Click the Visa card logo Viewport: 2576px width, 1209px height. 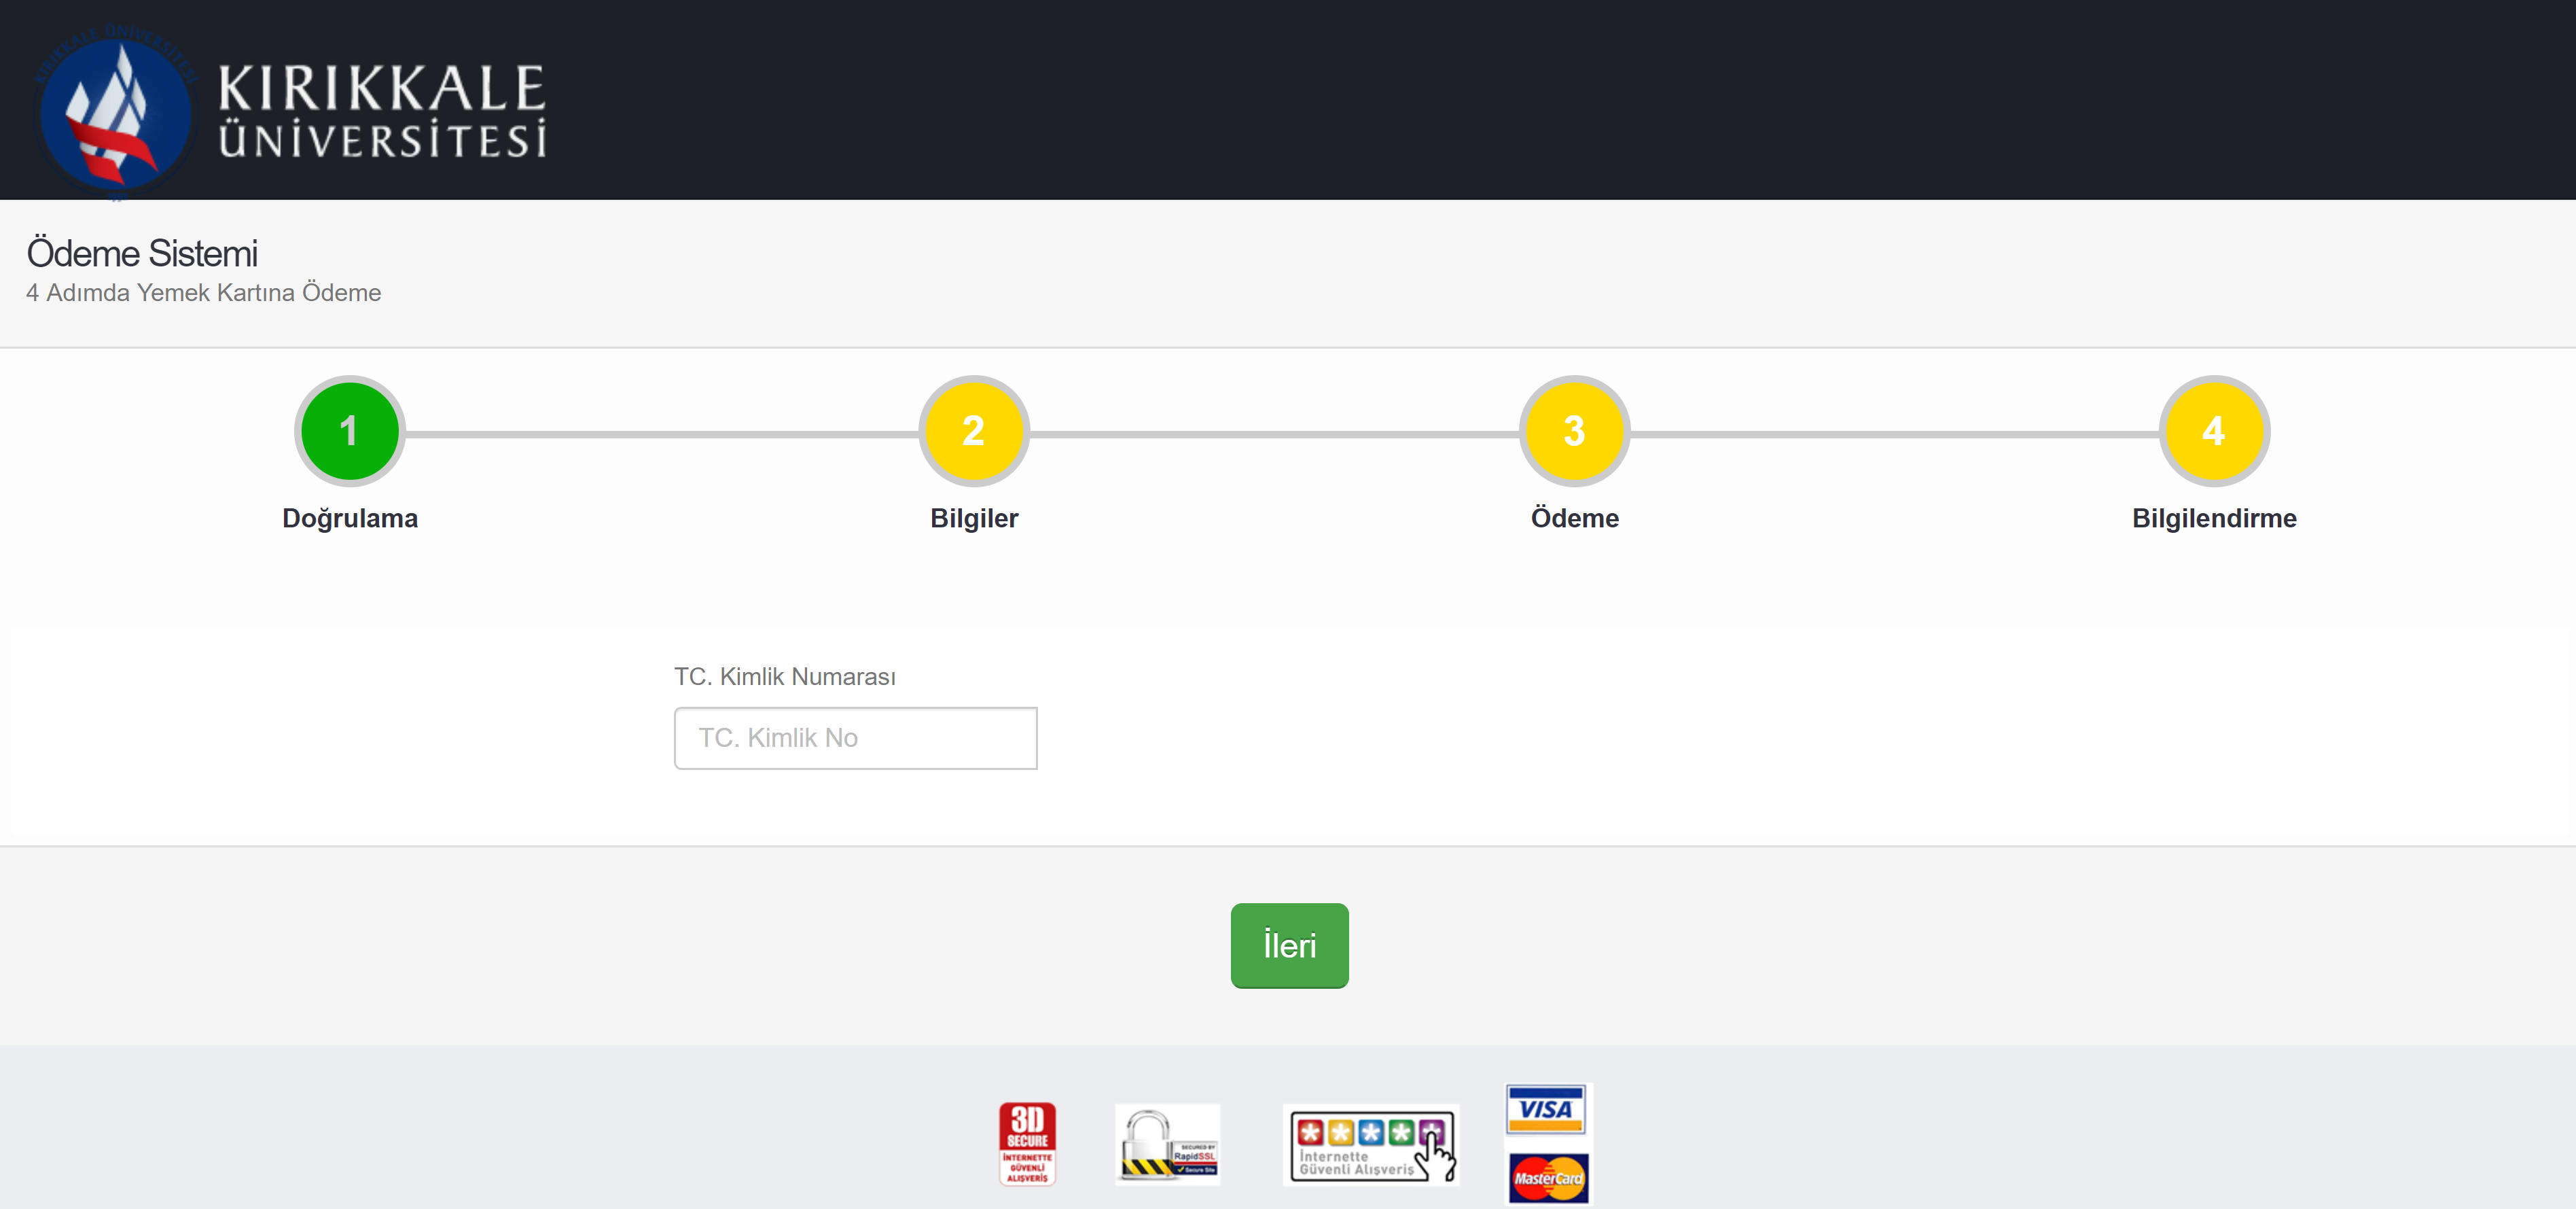click(x=1546, y=1109)
